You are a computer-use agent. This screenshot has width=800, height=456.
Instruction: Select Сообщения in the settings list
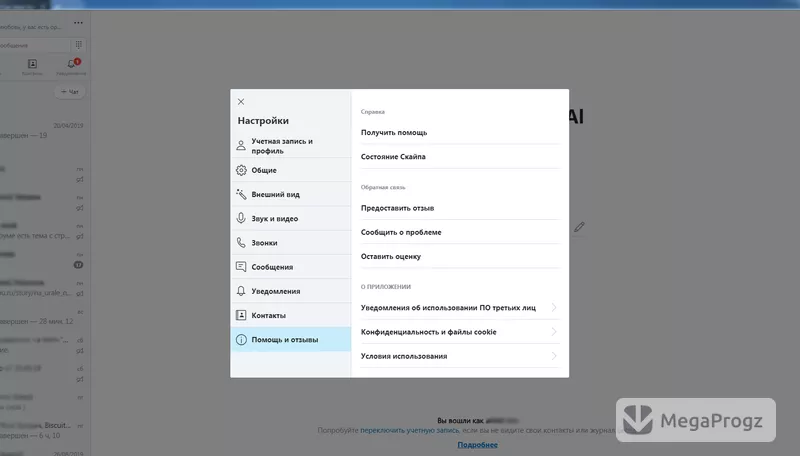[291, 267]
